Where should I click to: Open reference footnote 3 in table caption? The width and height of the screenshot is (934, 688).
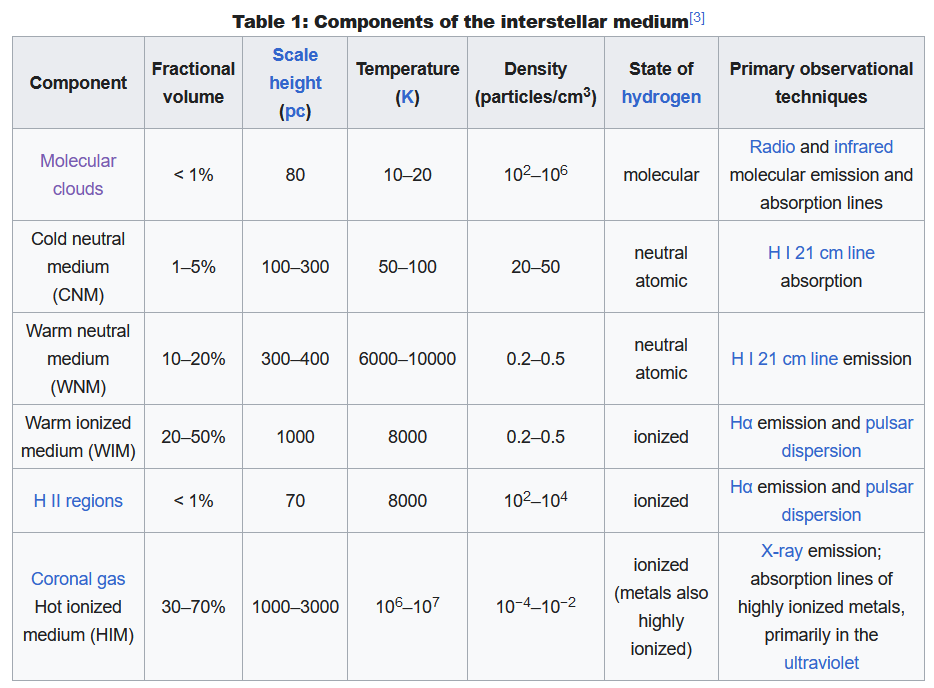(697, 18)
